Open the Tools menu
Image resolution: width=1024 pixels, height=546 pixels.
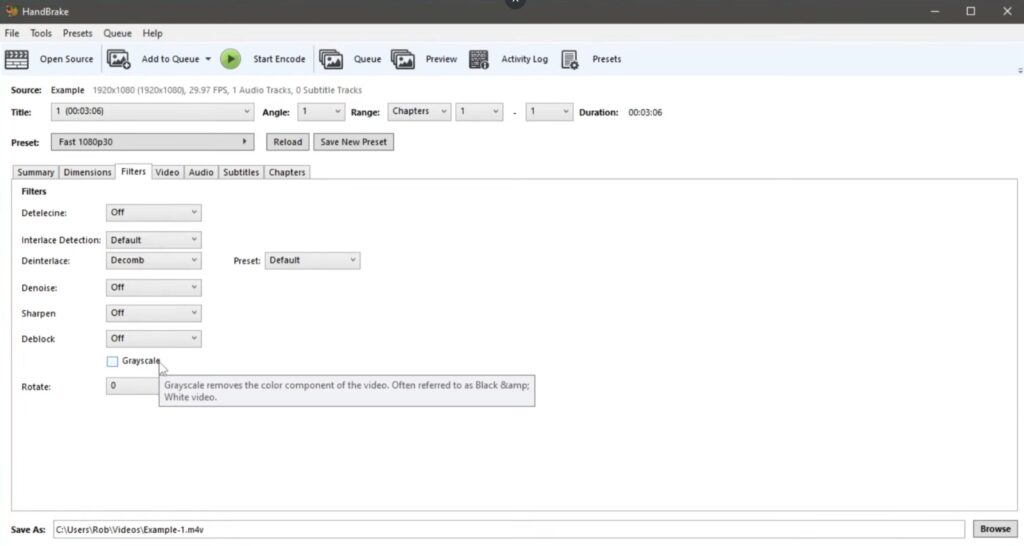point(40,33)
